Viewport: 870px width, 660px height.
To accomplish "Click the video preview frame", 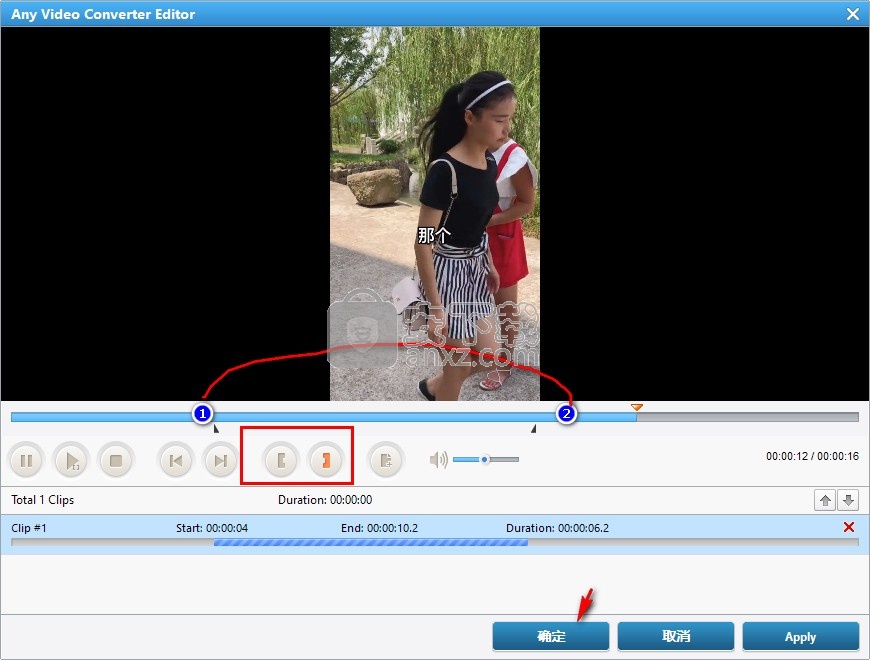I will click(x=435, y=214).
